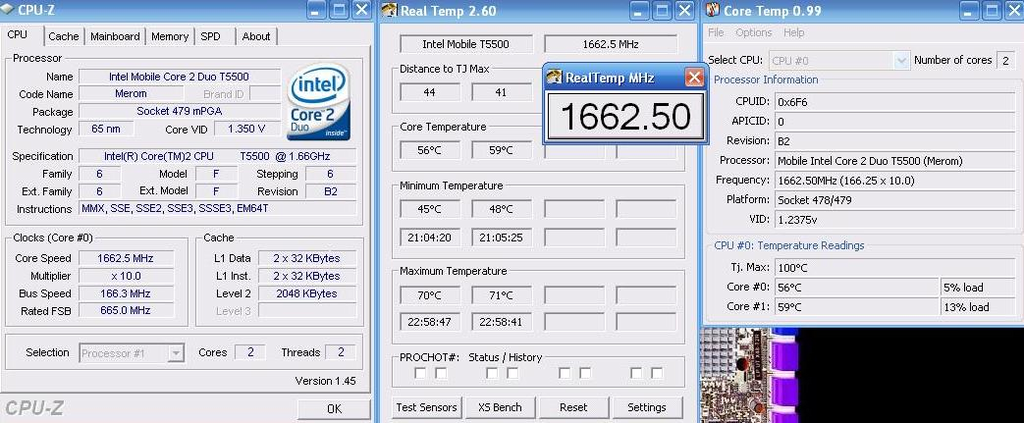
Task: Click the Intel Mobile T5500 field in Real Temp
Action: pyautogui.click(x=466, y=44)
